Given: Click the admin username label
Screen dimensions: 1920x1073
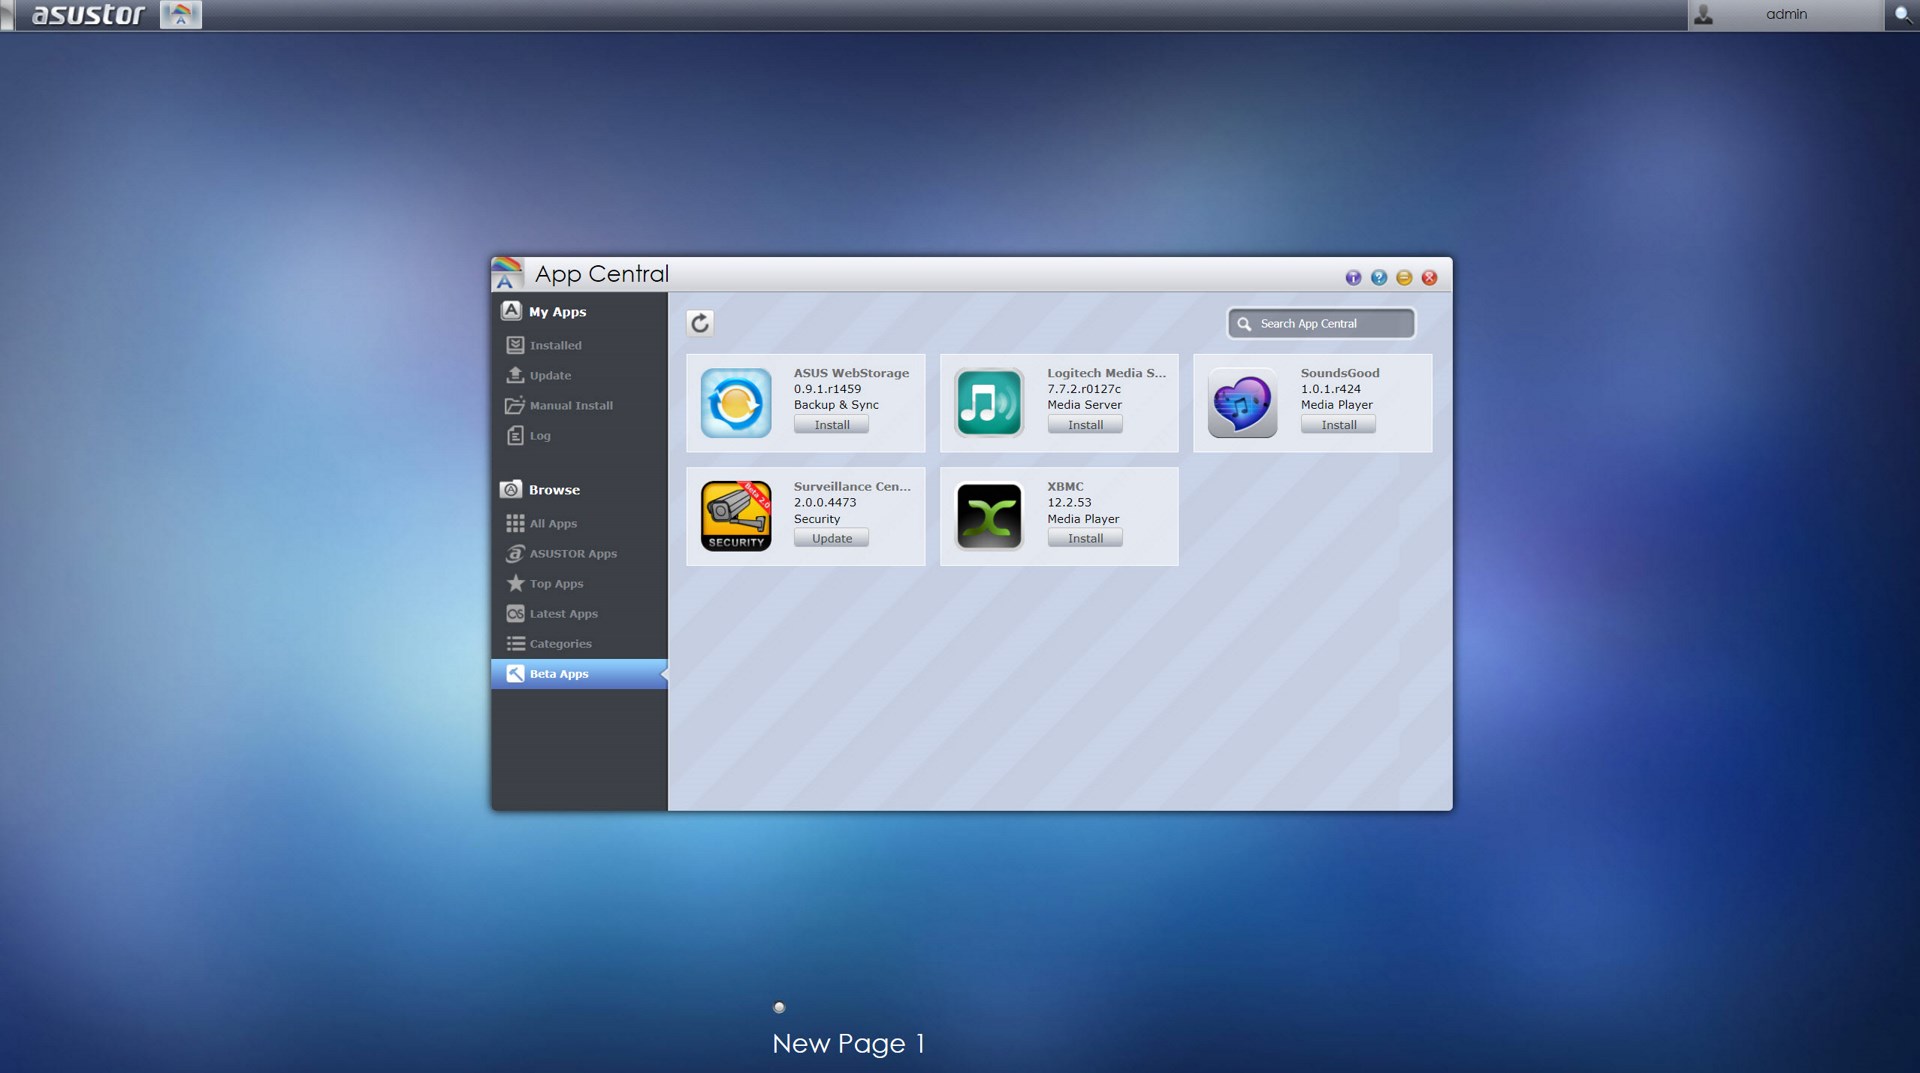Looking at the screenshot, I should pyautogui.click(x=1786, y=14).
